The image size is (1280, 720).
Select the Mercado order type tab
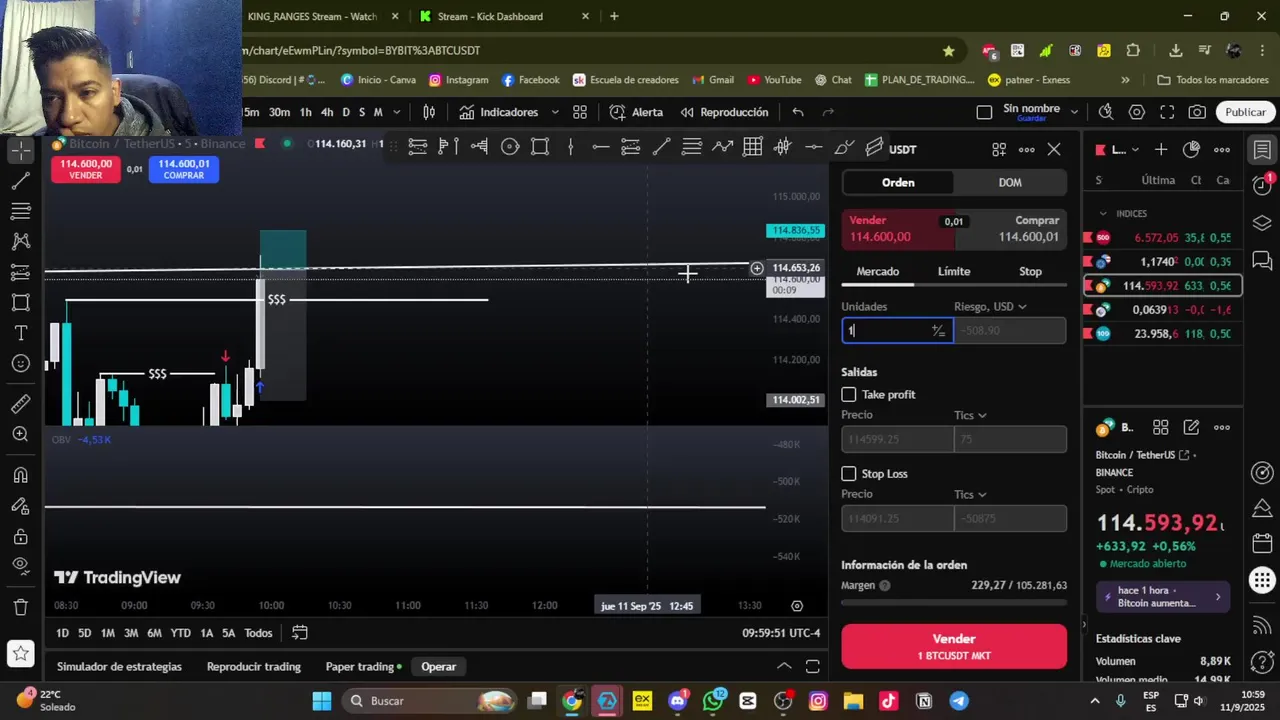878,271
